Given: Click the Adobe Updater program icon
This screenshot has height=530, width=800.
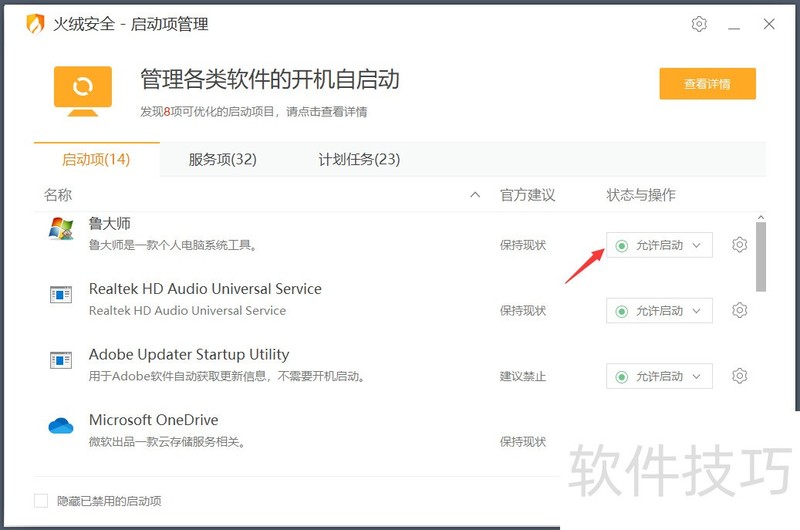Looking at the screenshot, I should [x=61, y=360].
